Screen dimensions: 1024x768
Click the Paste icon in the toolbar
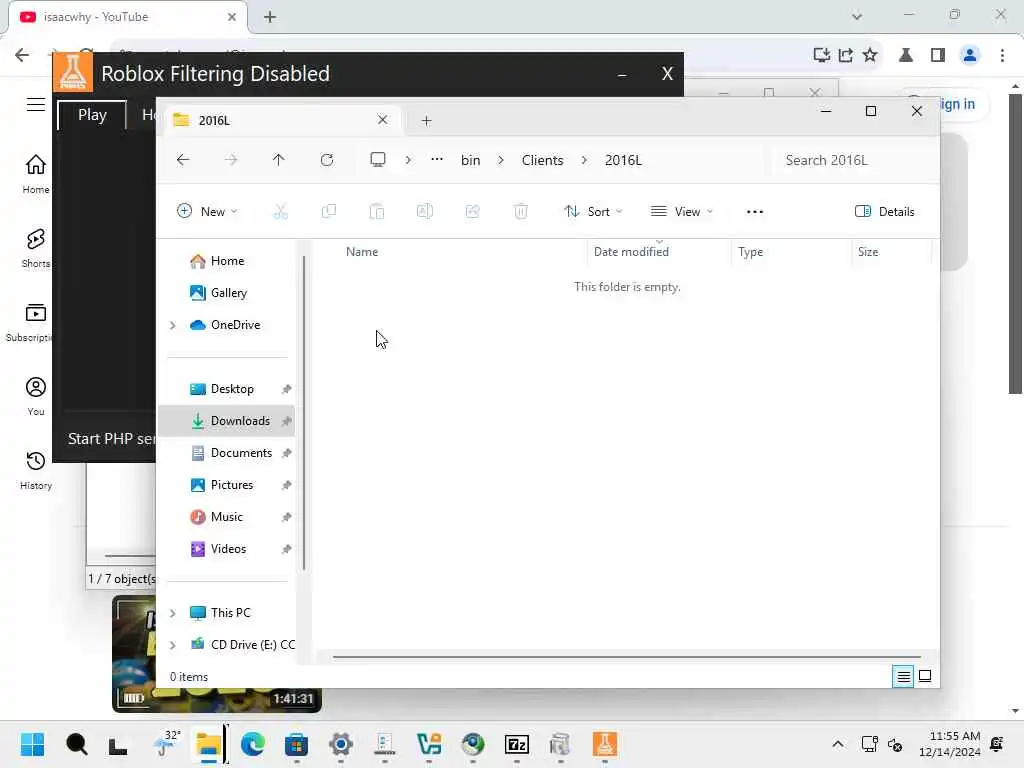click(377, 212)
